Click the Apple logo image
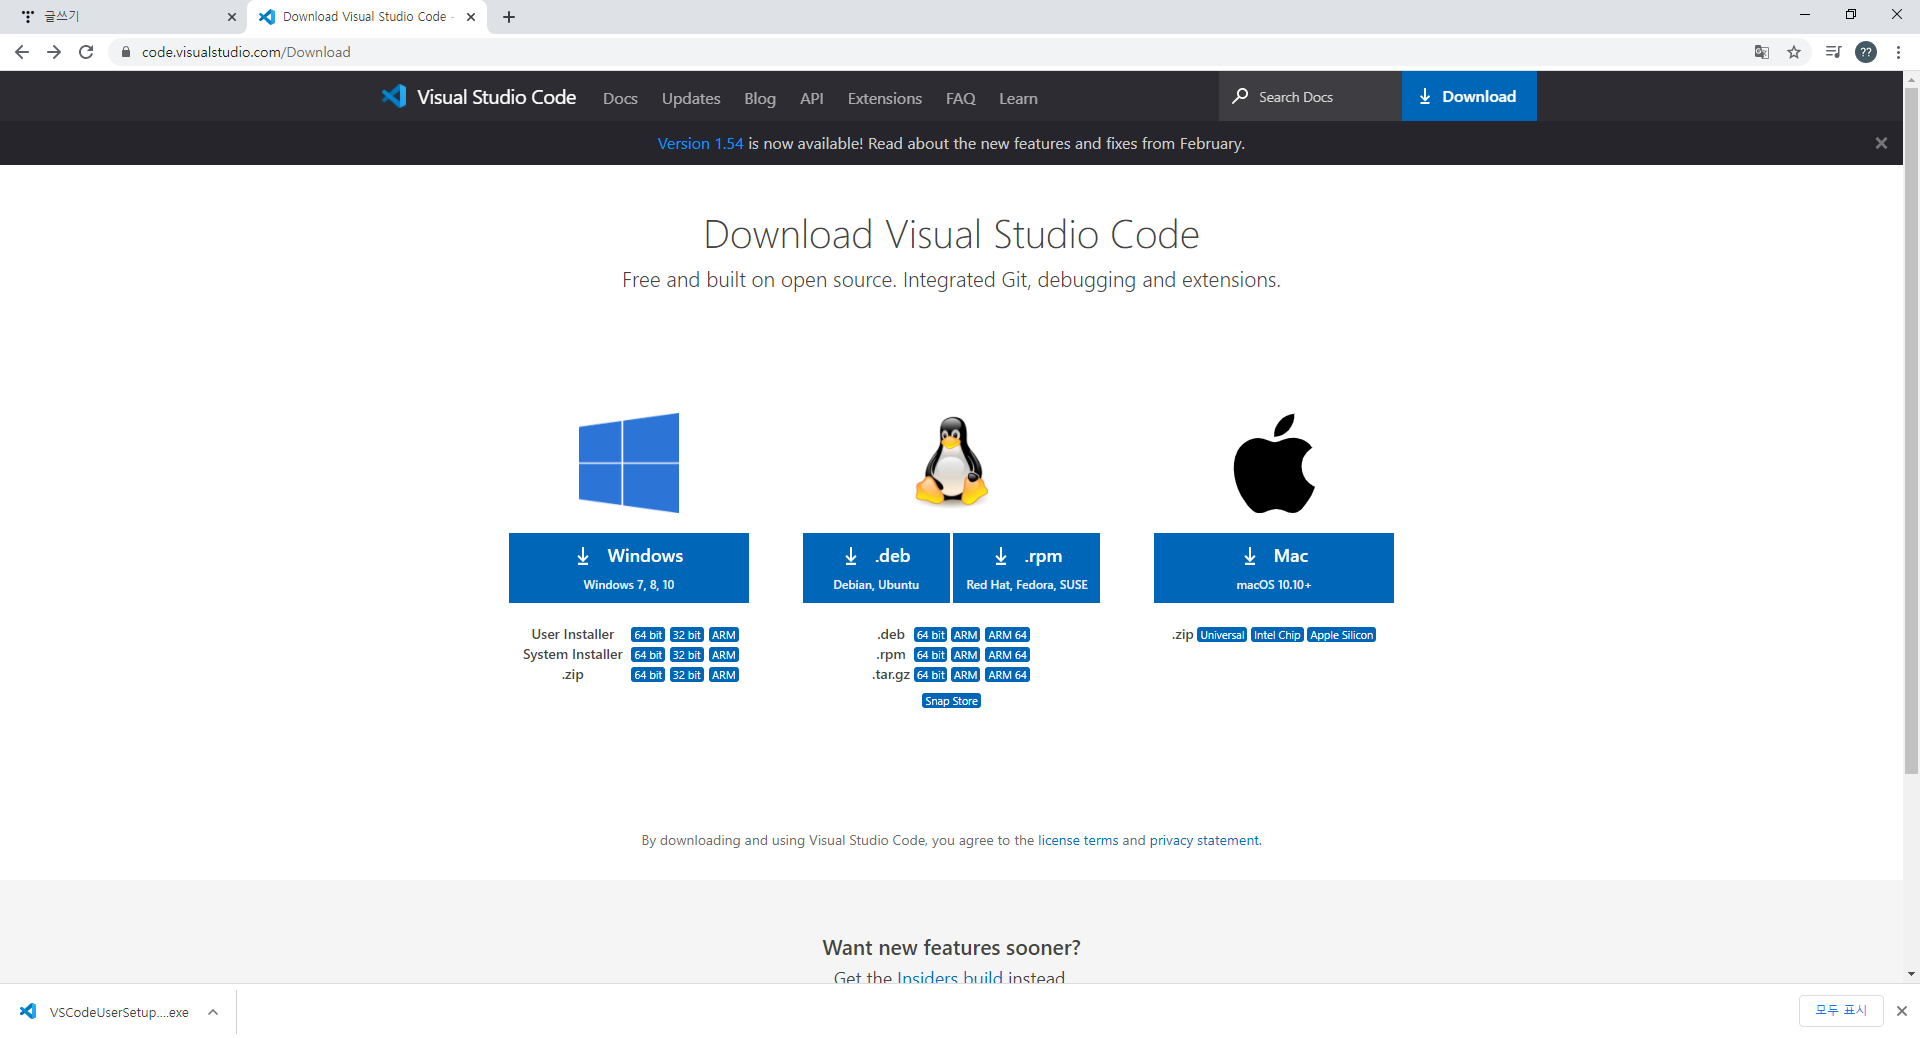The height and width of the screenshot is (1038, 1920). click(1274, 463)
